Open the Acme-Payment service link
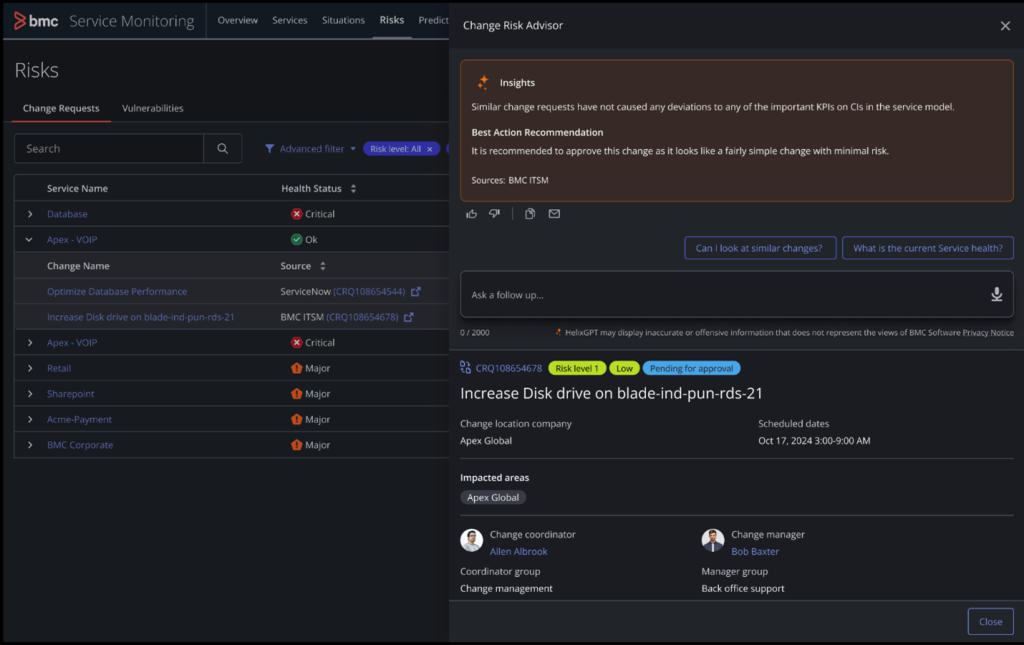This screenshot has width=1024, height=645. tap(79, 419)
